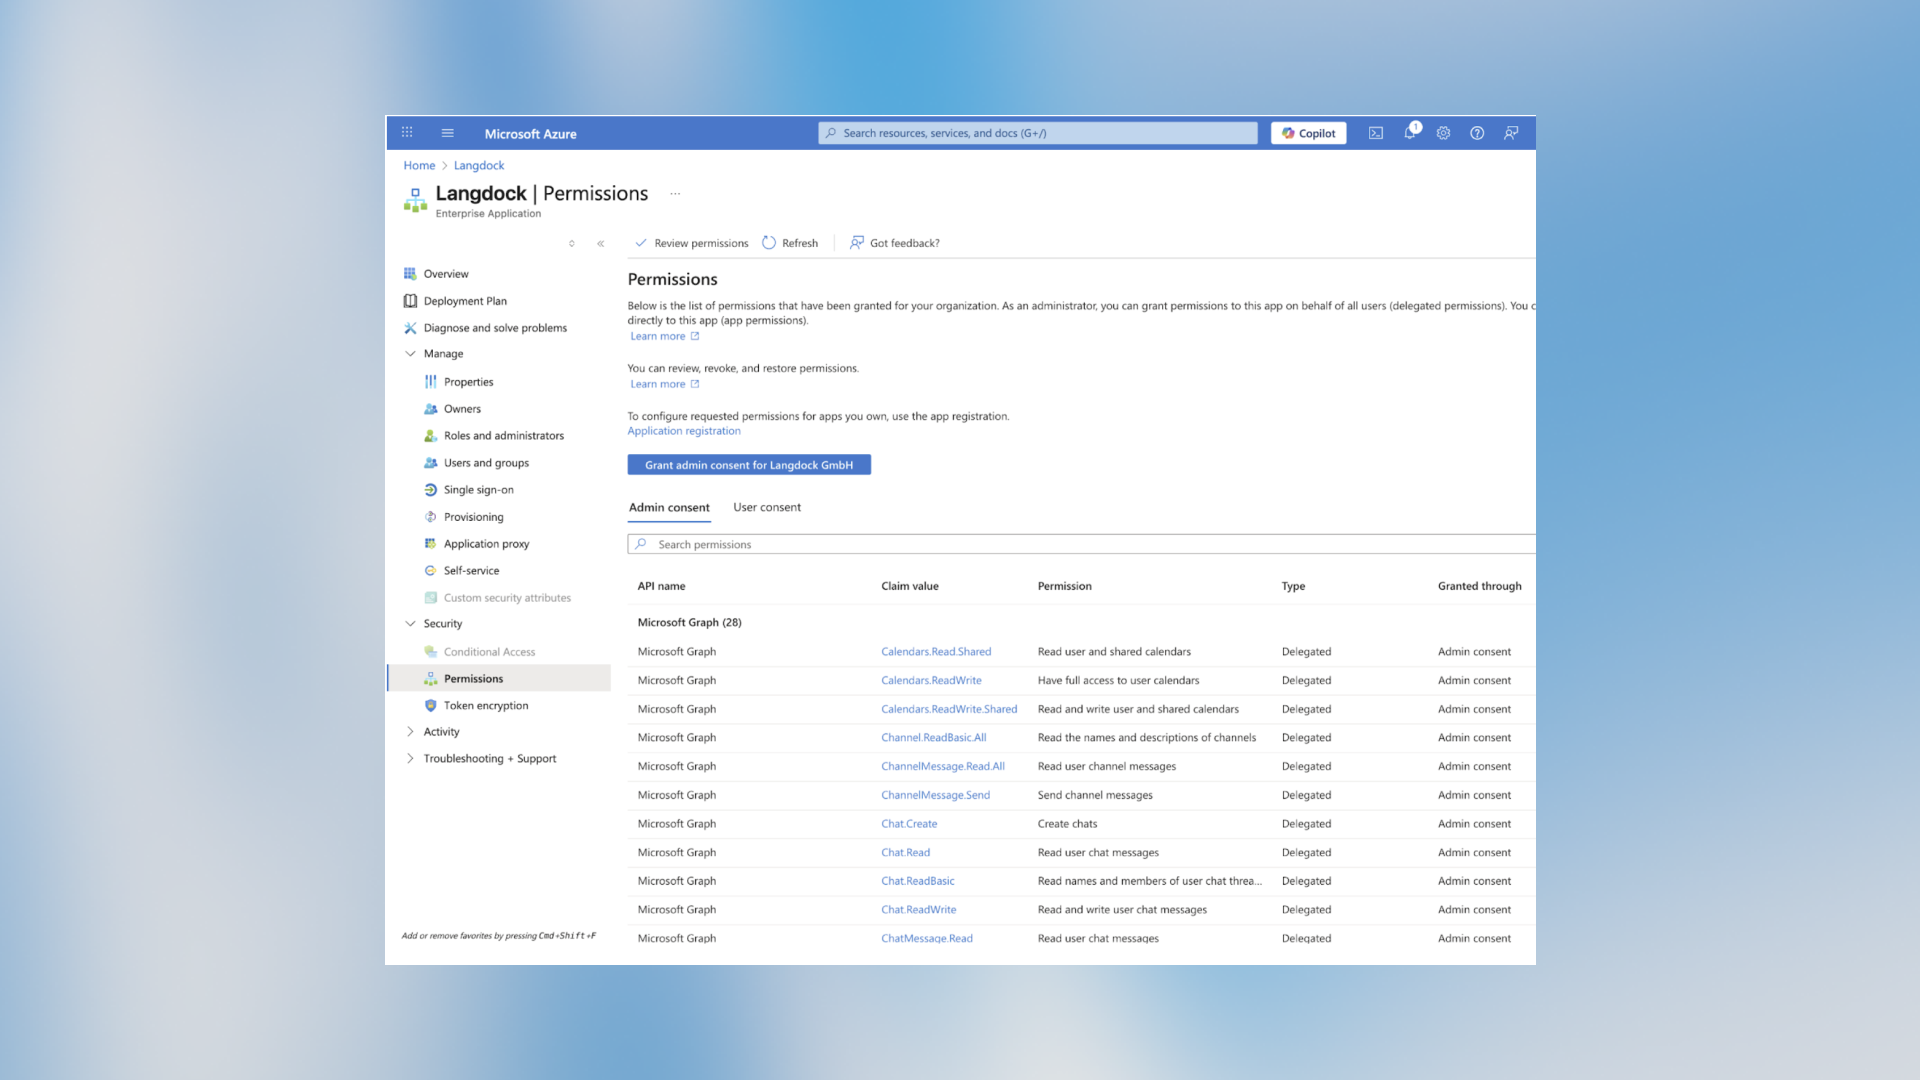Open Conditional Access under Security
The height and width of the screenshot is (1080, 1920).
tap(489, 651)
